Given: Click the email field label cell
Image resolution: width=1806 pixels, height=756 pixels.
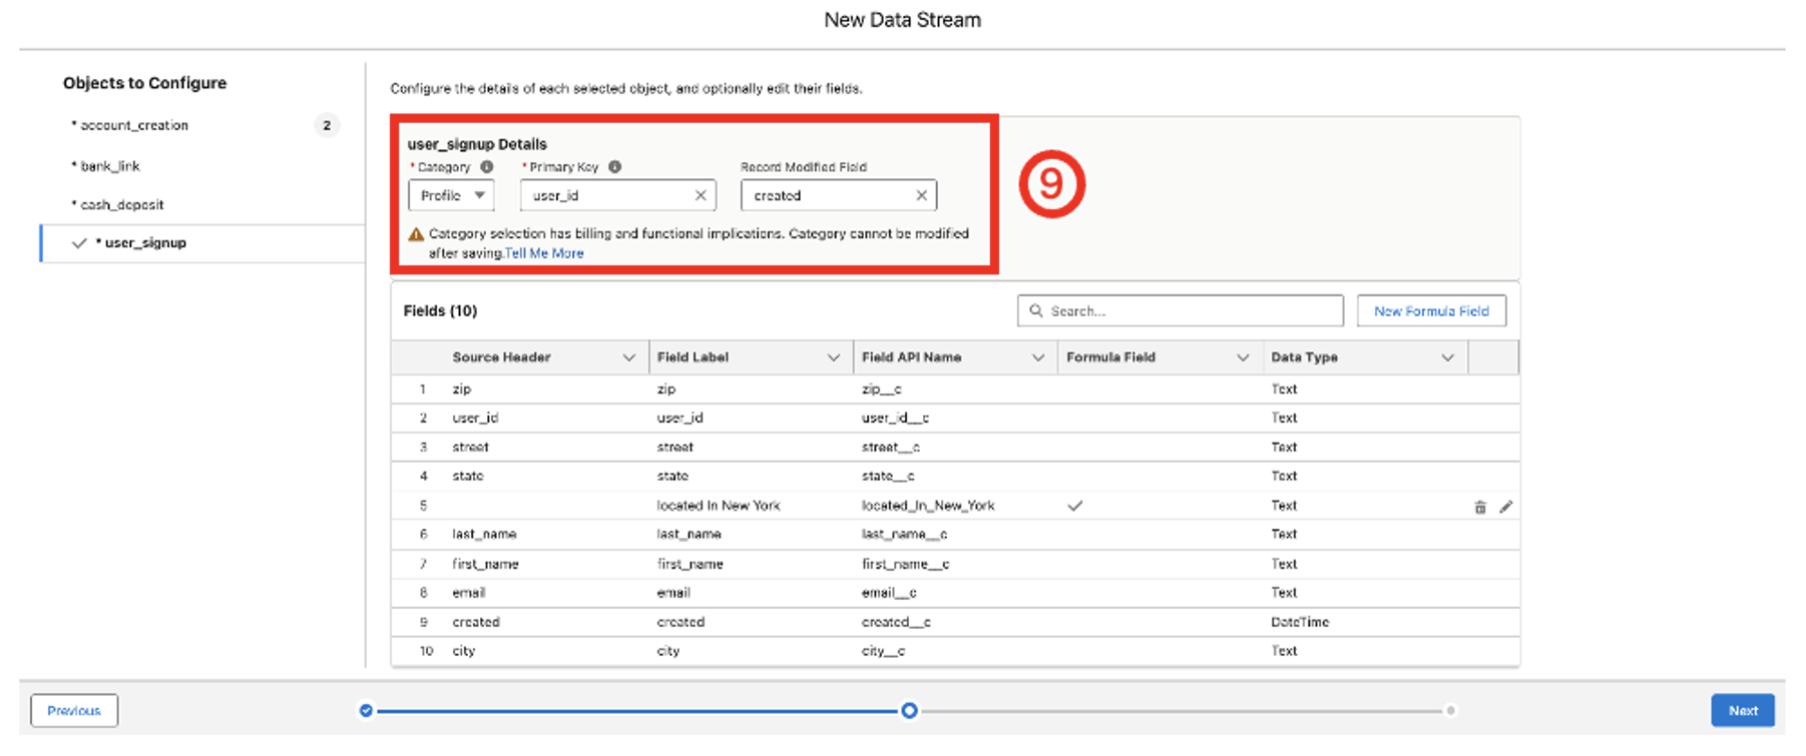Looking at the screenshot, I should click(673, 593).
